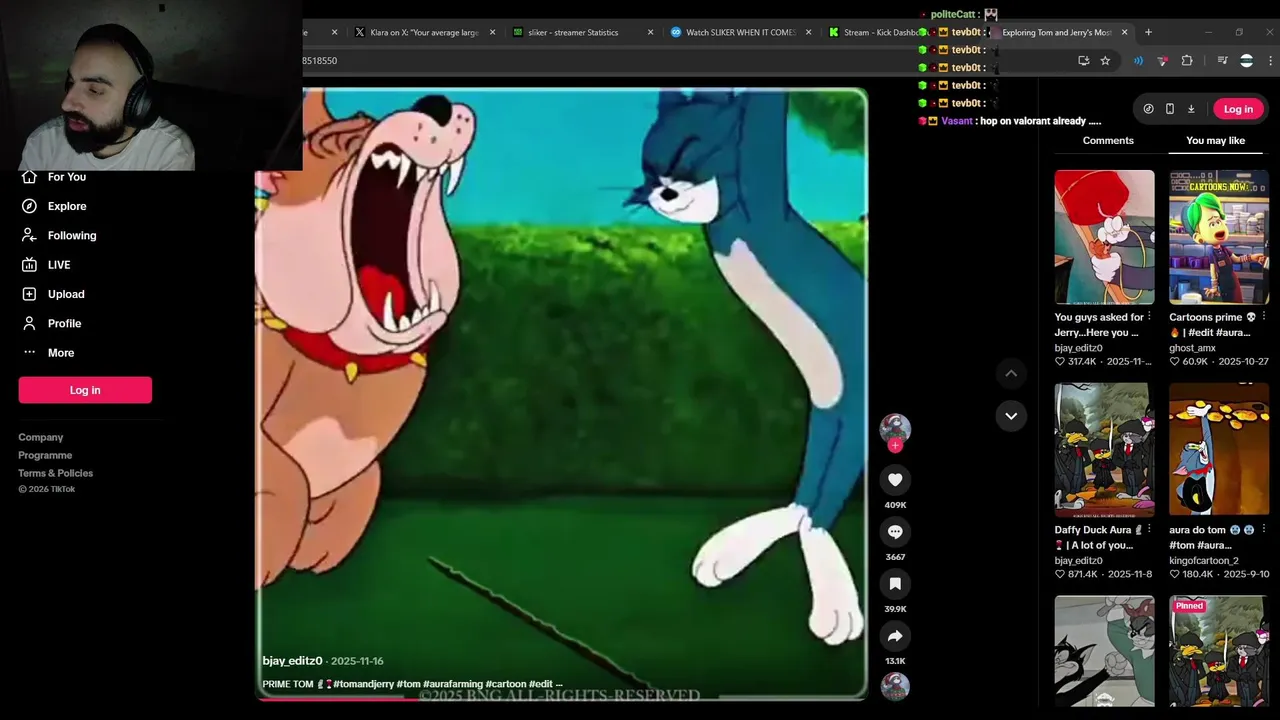The width and height of the screenshot is (1280, 720).
Task: Share the video with the arrow icon
Action: coord(895,636)
